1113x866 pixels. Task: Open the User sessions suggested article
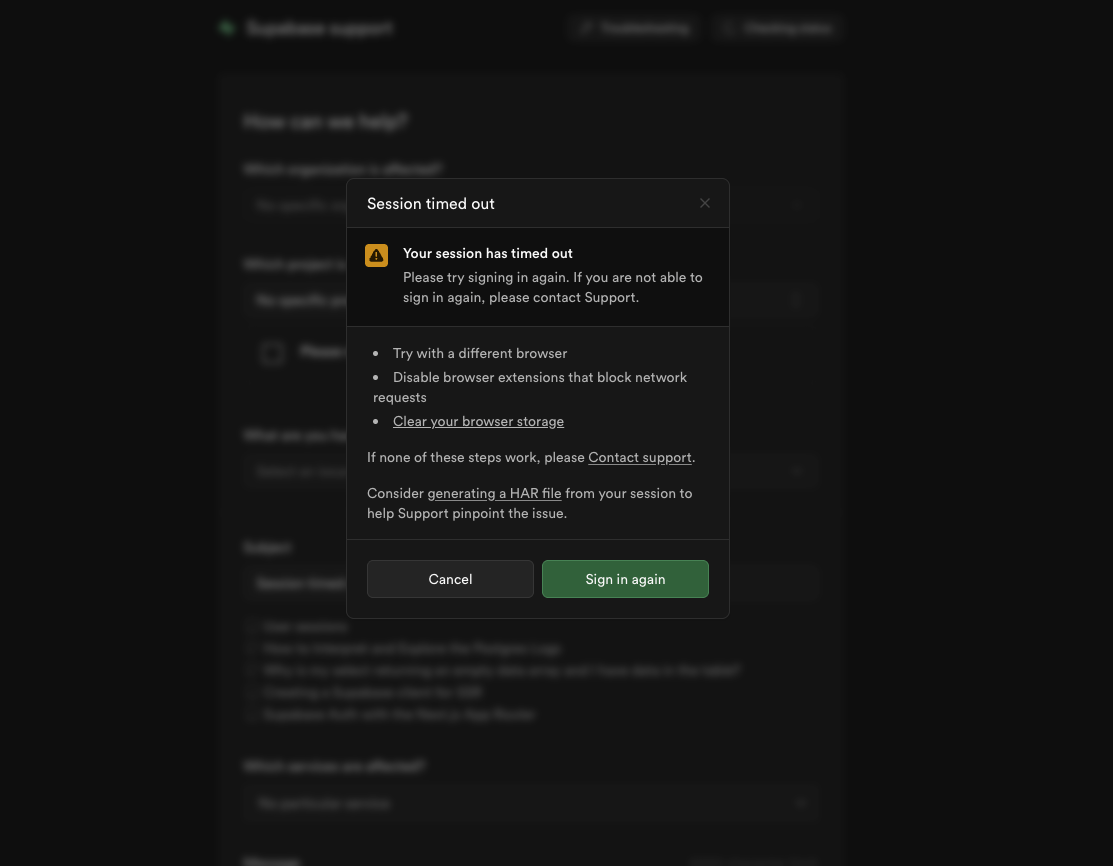(306, 627)
